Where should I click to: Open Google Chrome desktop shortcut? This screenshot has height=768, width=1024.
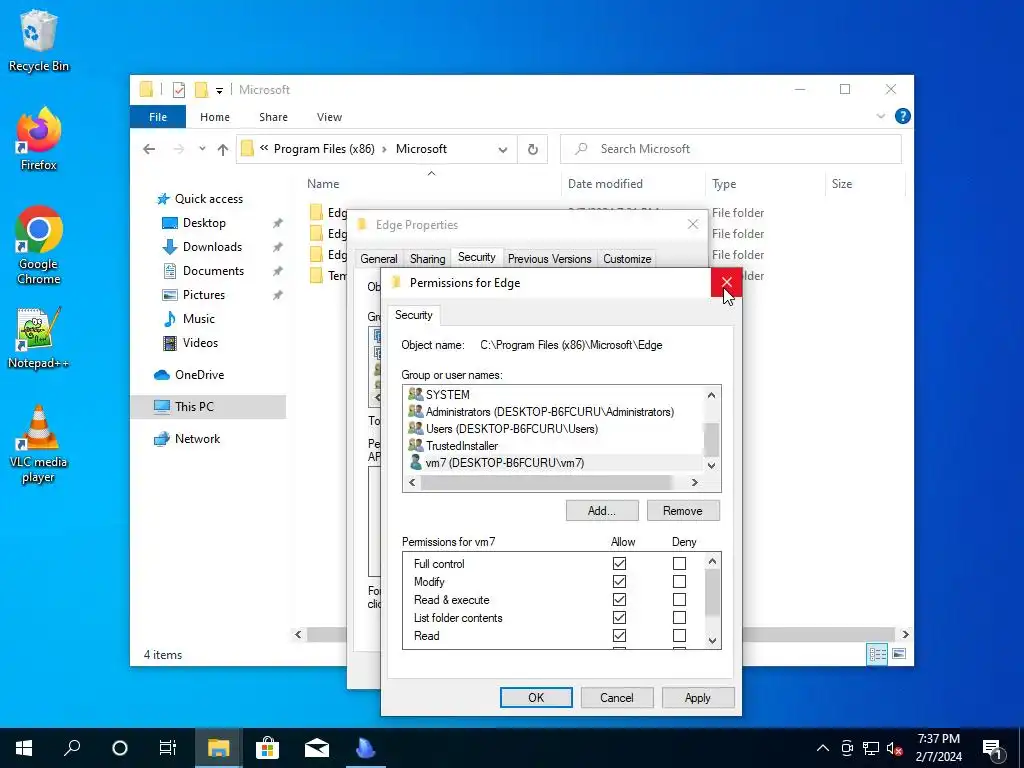pos(39,246)
